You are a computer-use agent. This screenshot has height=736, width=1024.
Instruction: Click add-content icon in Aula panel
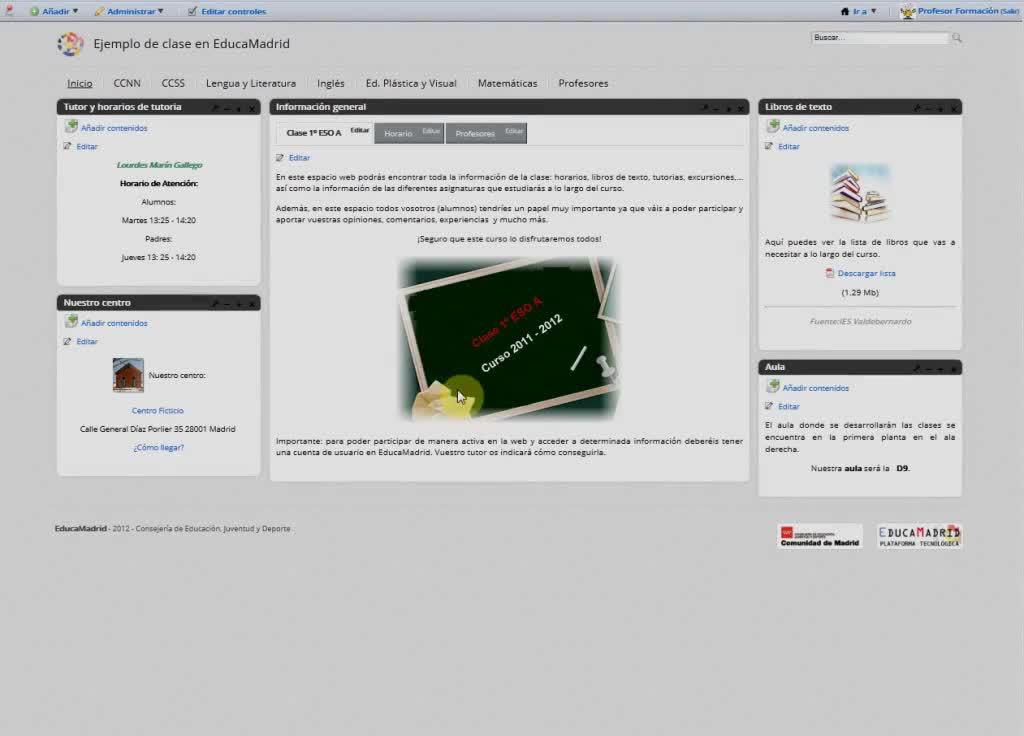(x=773, y=387)
